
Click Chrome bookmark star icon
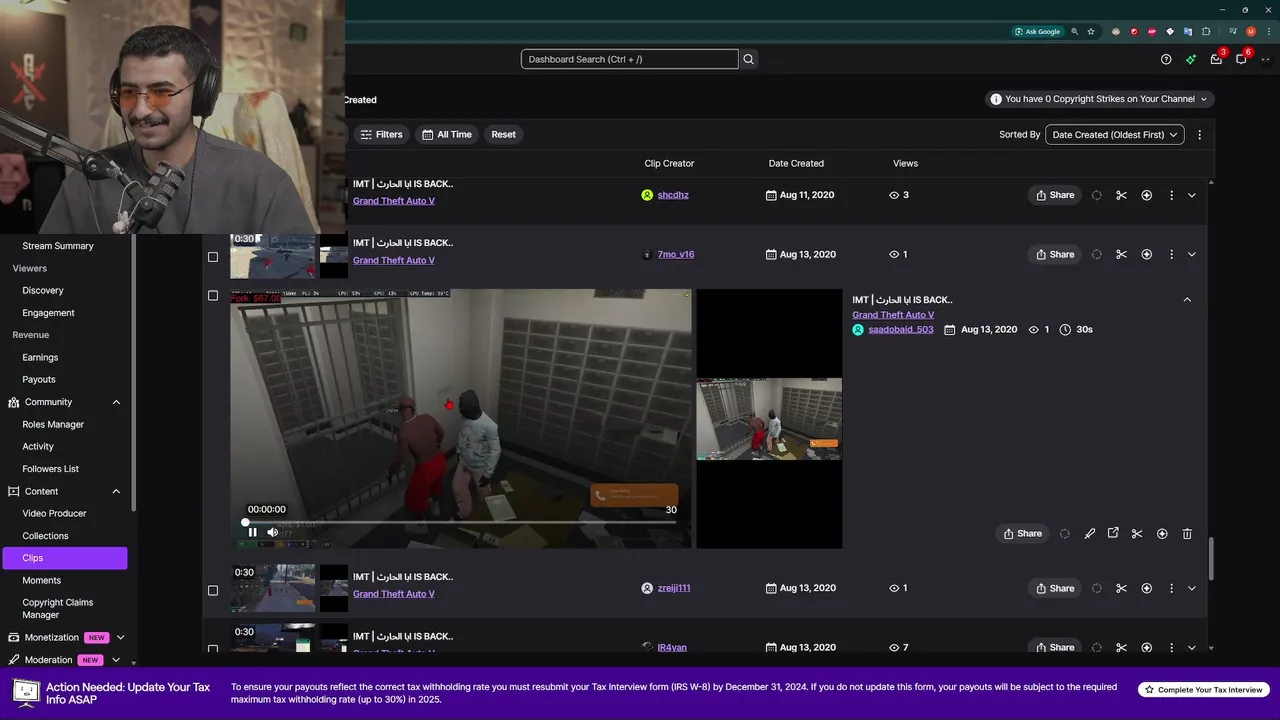pyautogui.click(x=1091, y=31)
